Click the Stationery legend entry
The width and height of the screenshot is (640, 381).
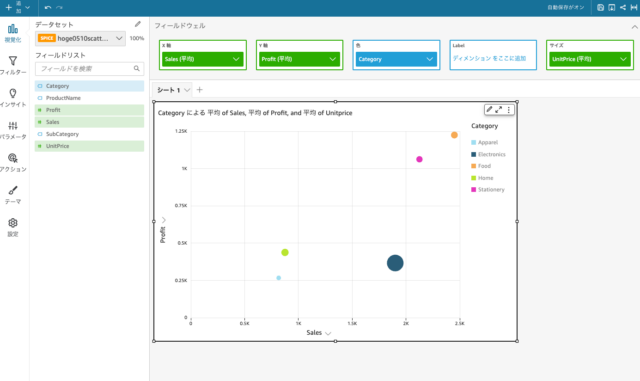pyautogui.click(x=488, y=190)
